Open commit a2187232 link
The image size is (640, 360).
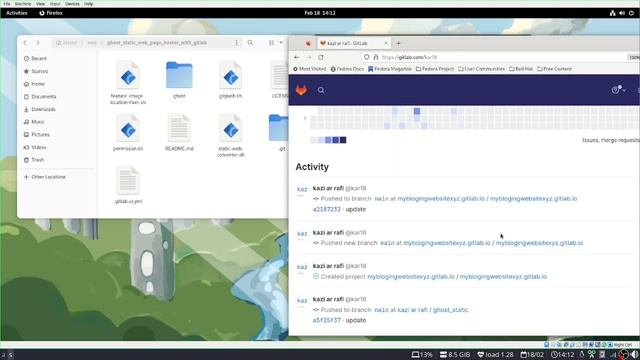point(327,209)
